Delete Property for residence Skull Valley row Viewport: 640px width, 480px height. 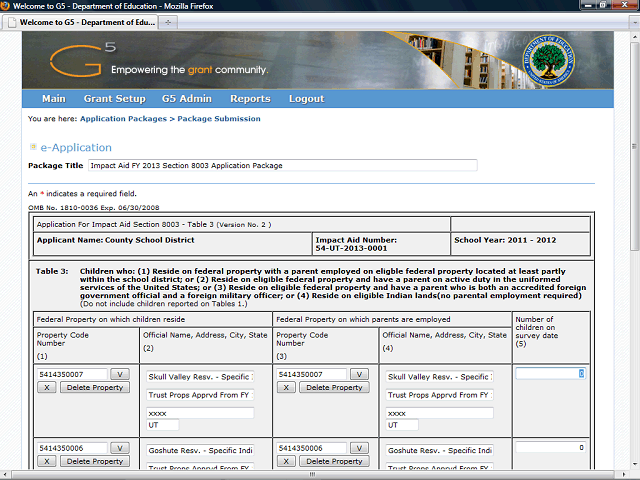point(95,387)
